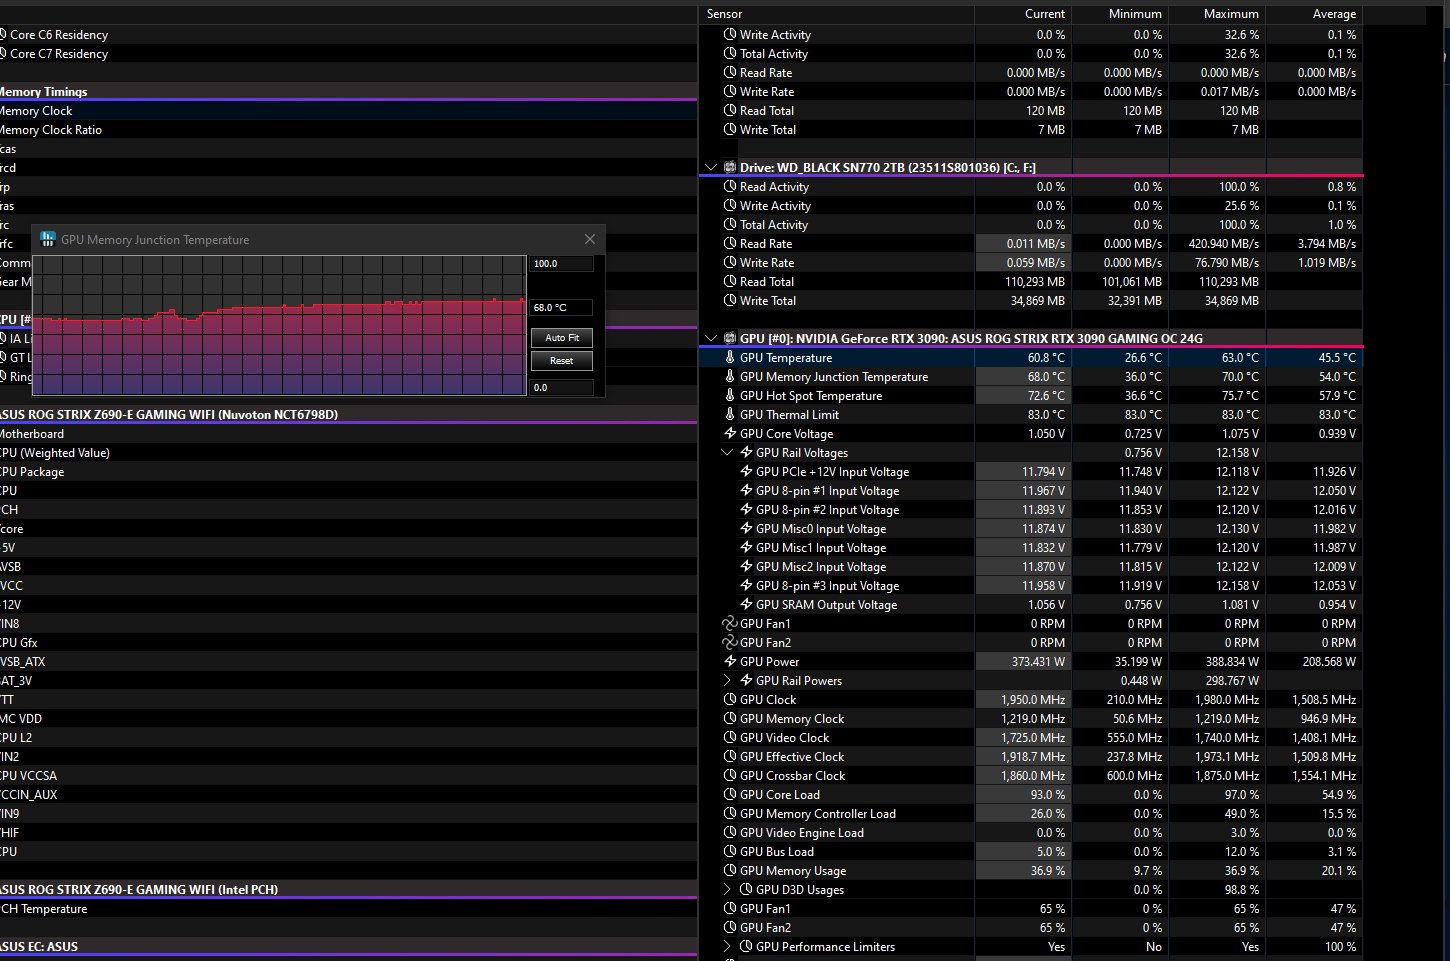This screenshot has height=961, width=1450.
Task: Select the GPU Bus Load row
Action: (x=1031, y=852)
